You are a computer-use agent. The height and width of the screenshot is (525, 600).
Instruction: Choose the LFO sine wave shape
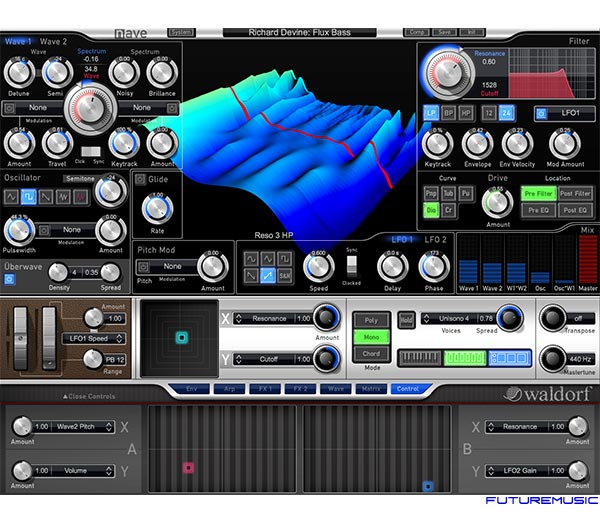click(251, 259)
